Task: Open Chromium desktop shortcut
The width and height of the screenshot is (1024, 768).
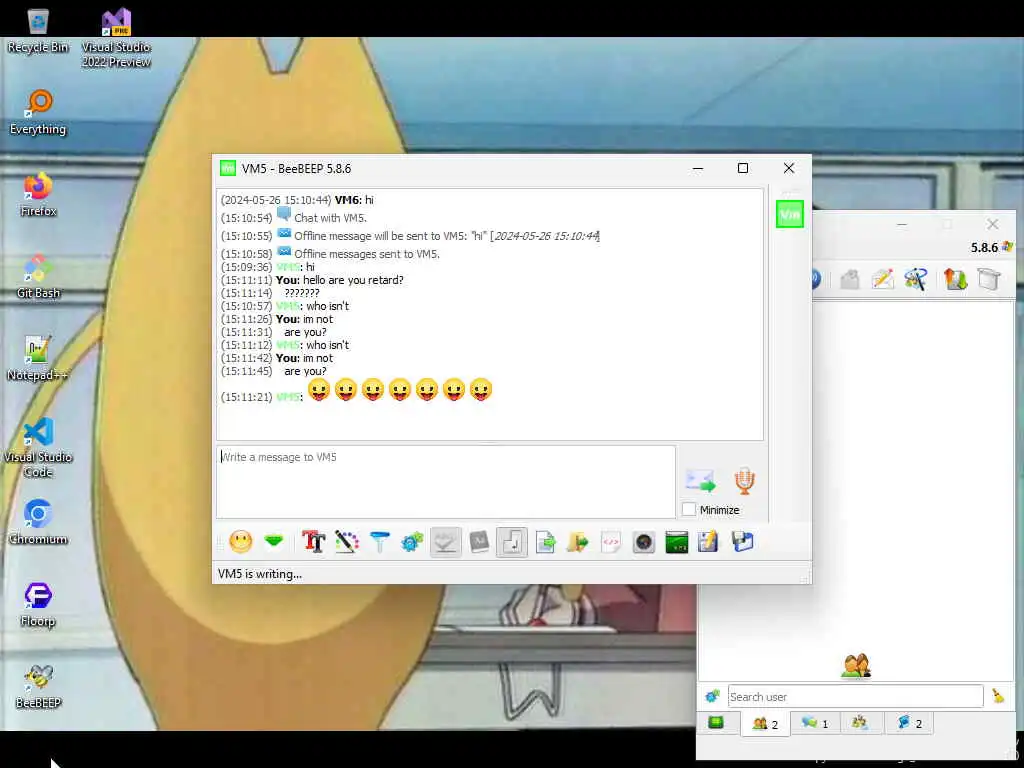Action: (38, 523)
